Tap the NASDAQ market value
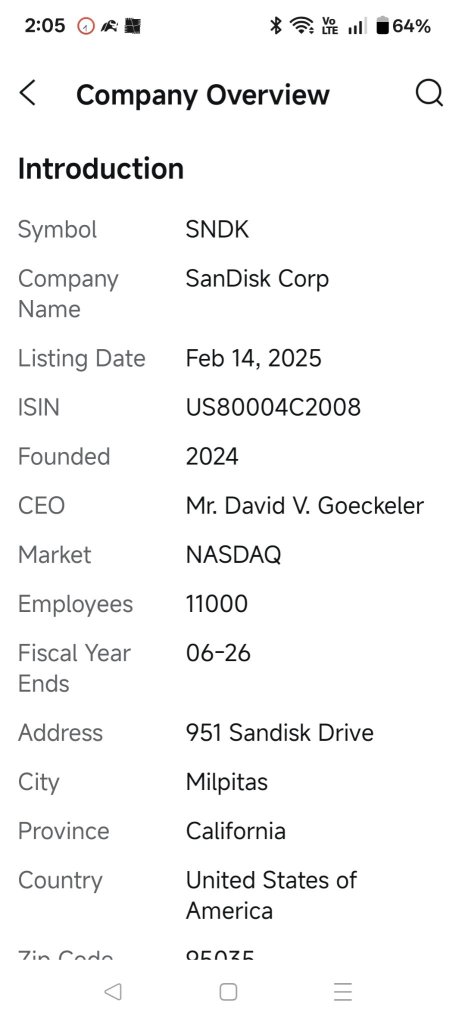 click(234, 555)
